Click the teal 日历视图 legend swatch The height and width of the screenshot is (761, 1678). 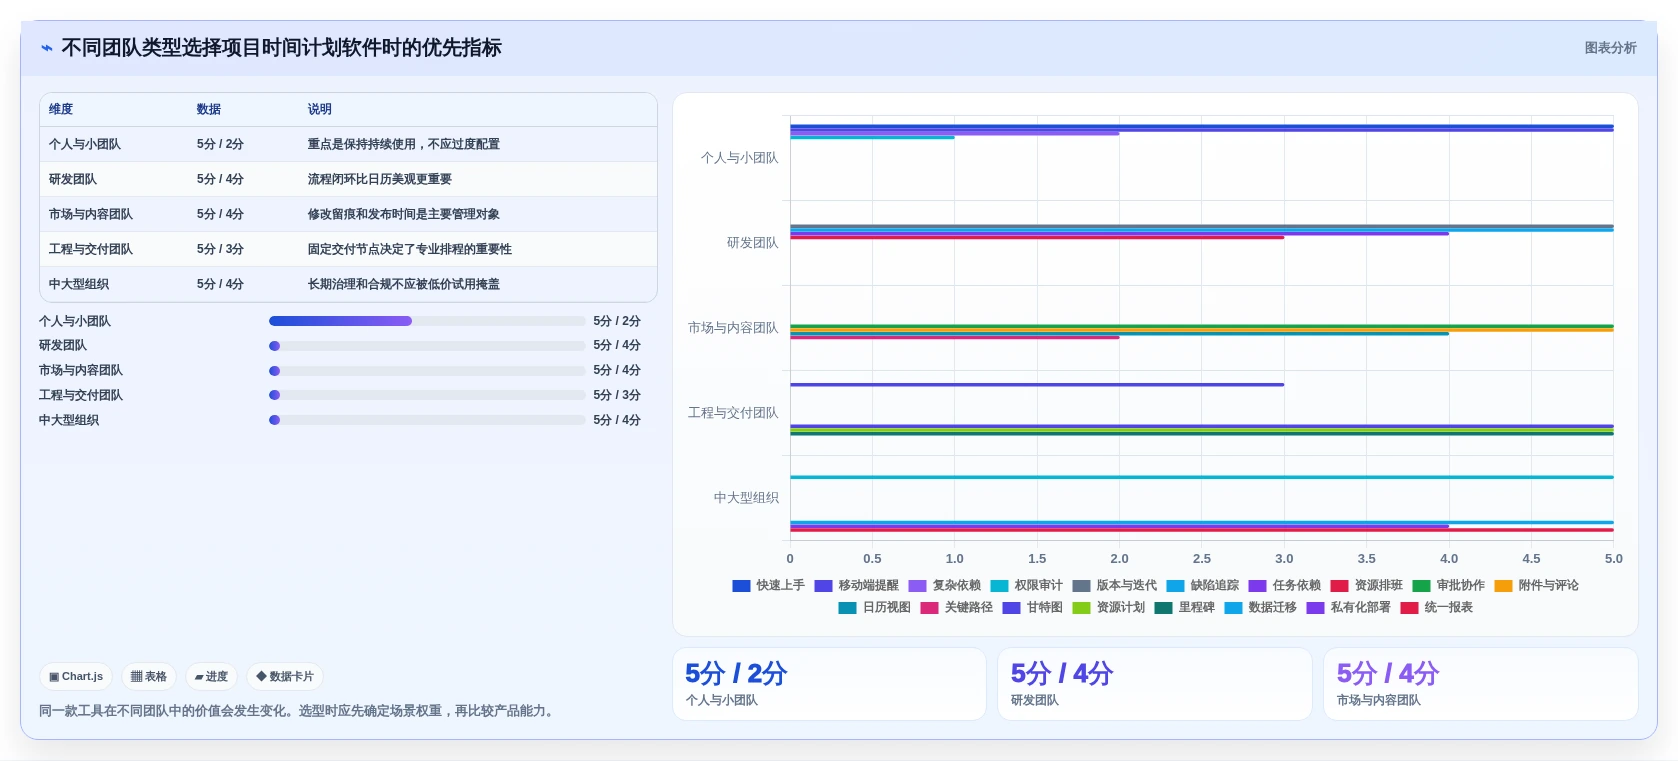pyautogui.click(x=847, y=608)
